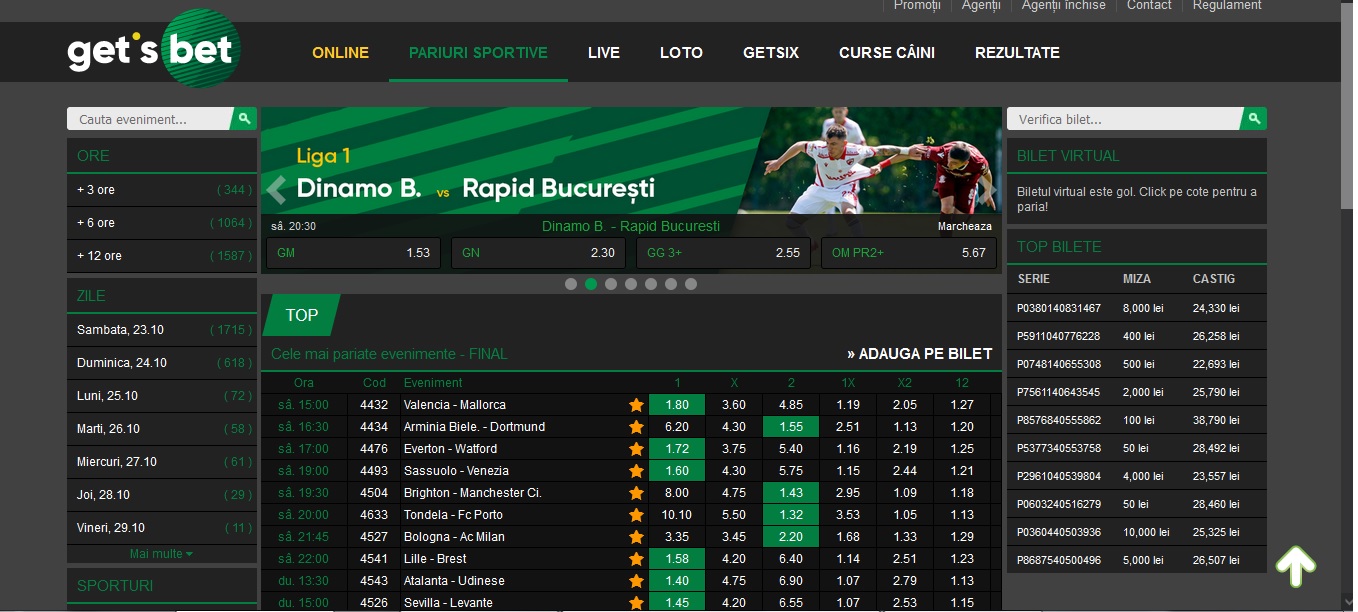Viewport: 1358px width, 612px height.
Task: Click Marcheaza on the Dinamo banner
Action: pos(965,226)
